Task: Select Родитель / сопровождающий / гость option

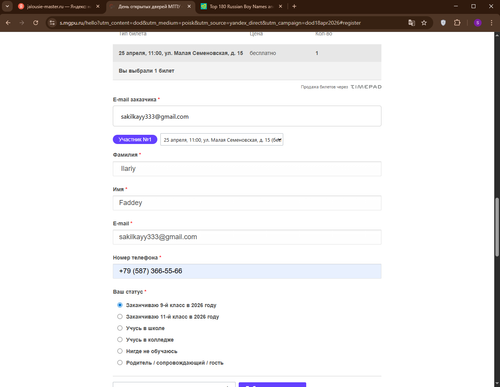Action: click(x=120, y=363)
